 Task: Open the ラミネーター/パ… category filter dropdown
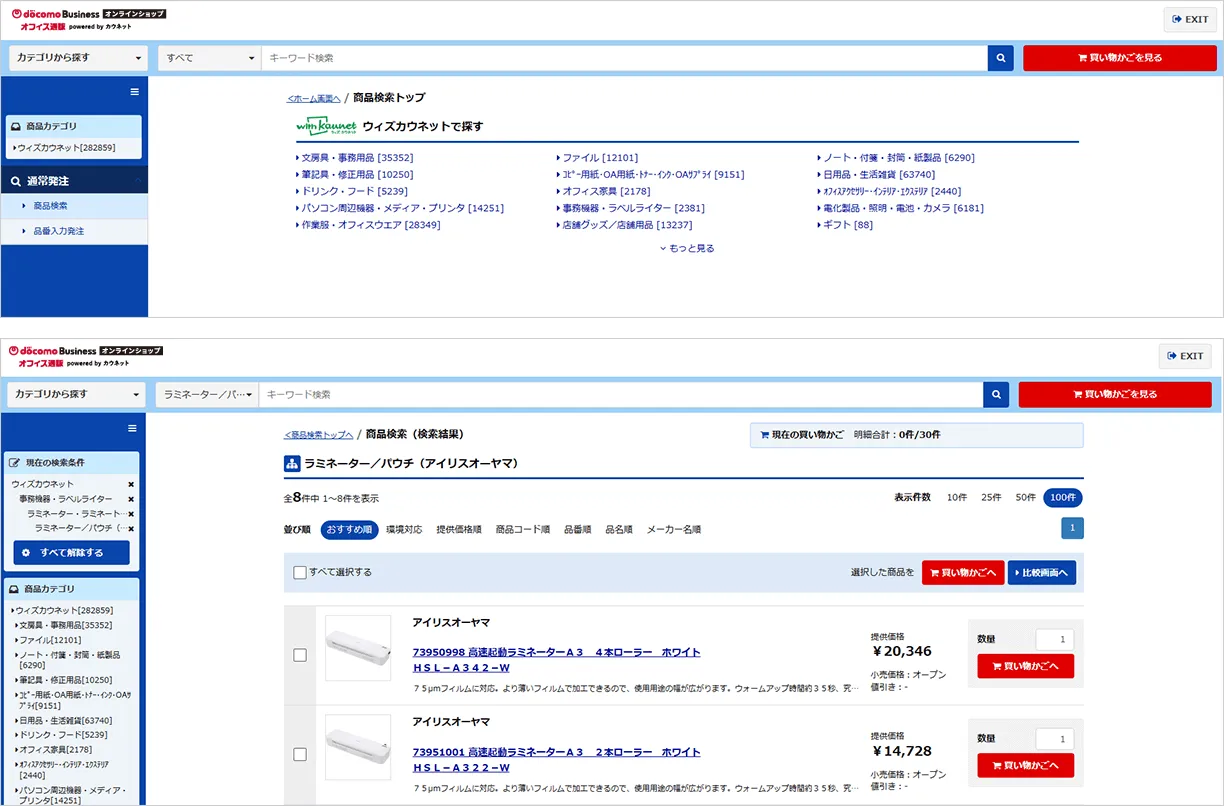pos(207,395)
